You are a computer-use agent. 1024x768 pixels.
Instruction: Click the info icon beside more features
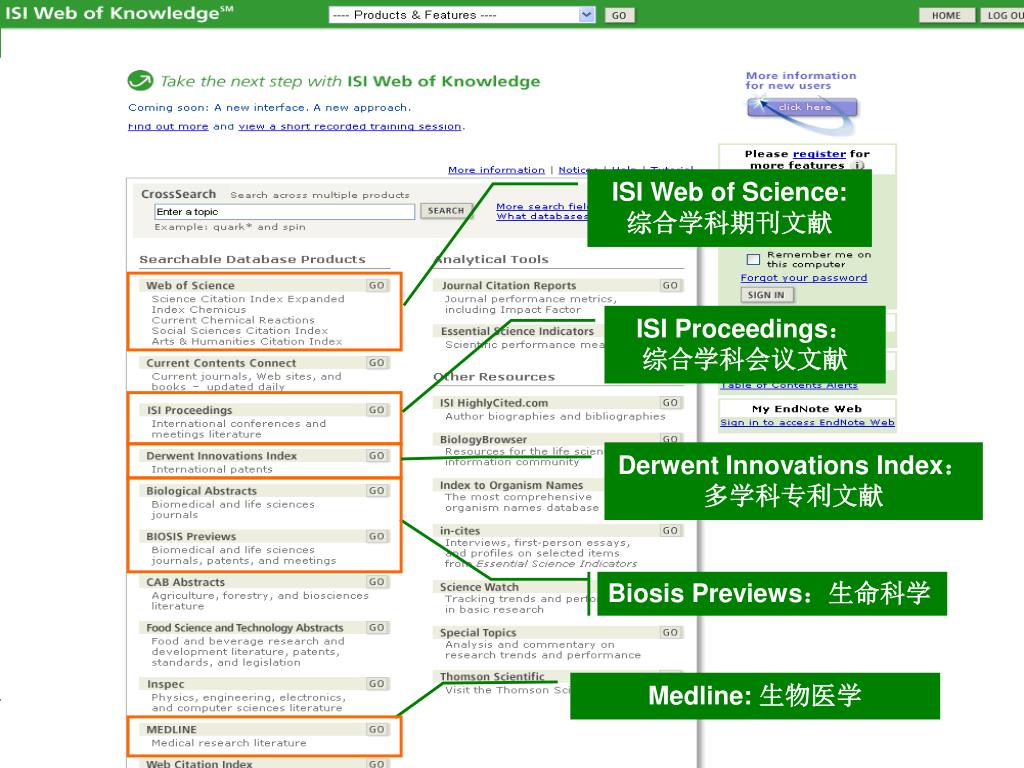(x=859, y=165)
